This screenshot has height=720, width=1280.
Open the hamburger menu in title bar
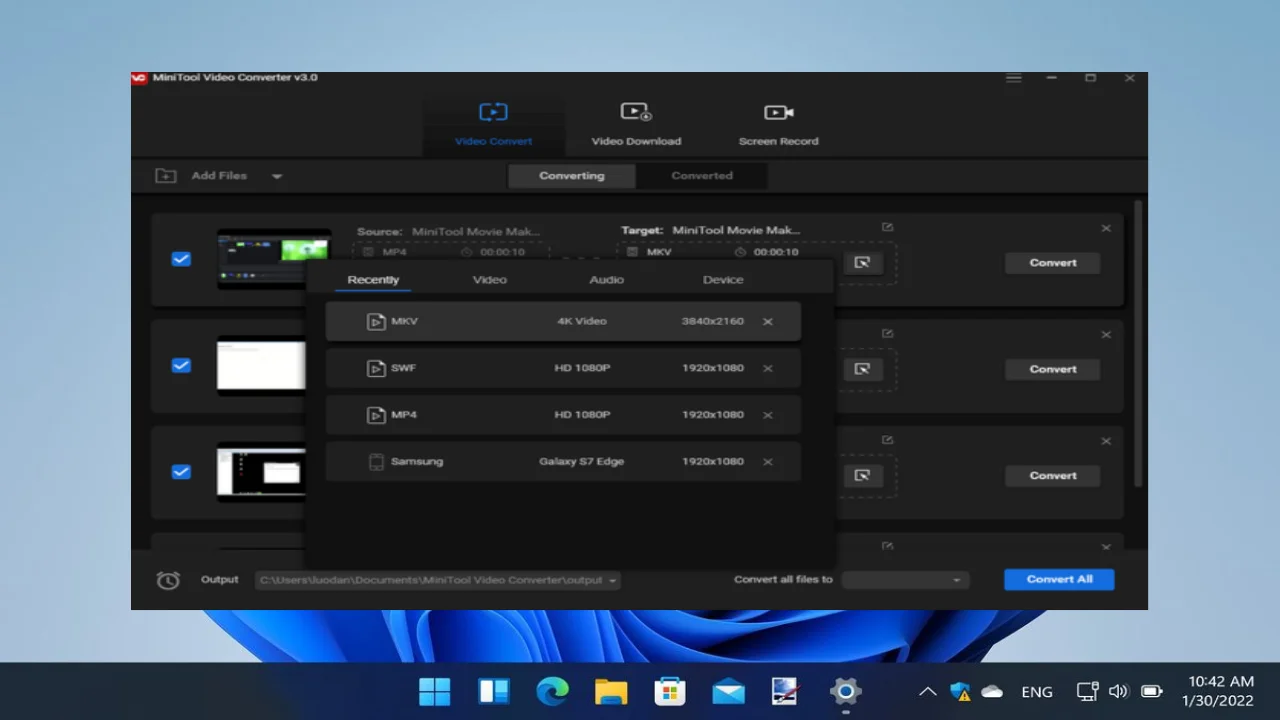click(x=1014, y=78)
